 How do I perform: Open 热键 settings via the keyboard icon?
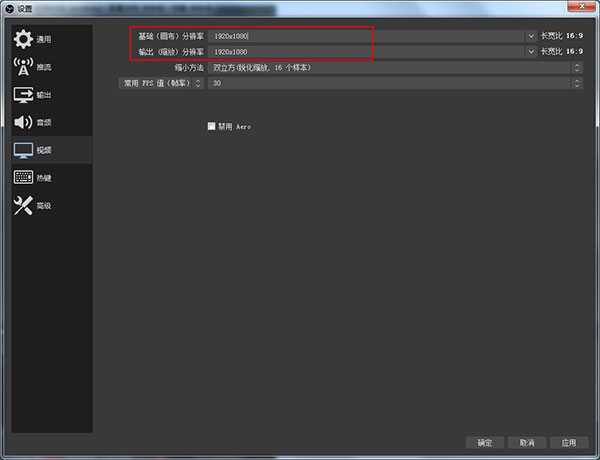click(x=23, y=178)
